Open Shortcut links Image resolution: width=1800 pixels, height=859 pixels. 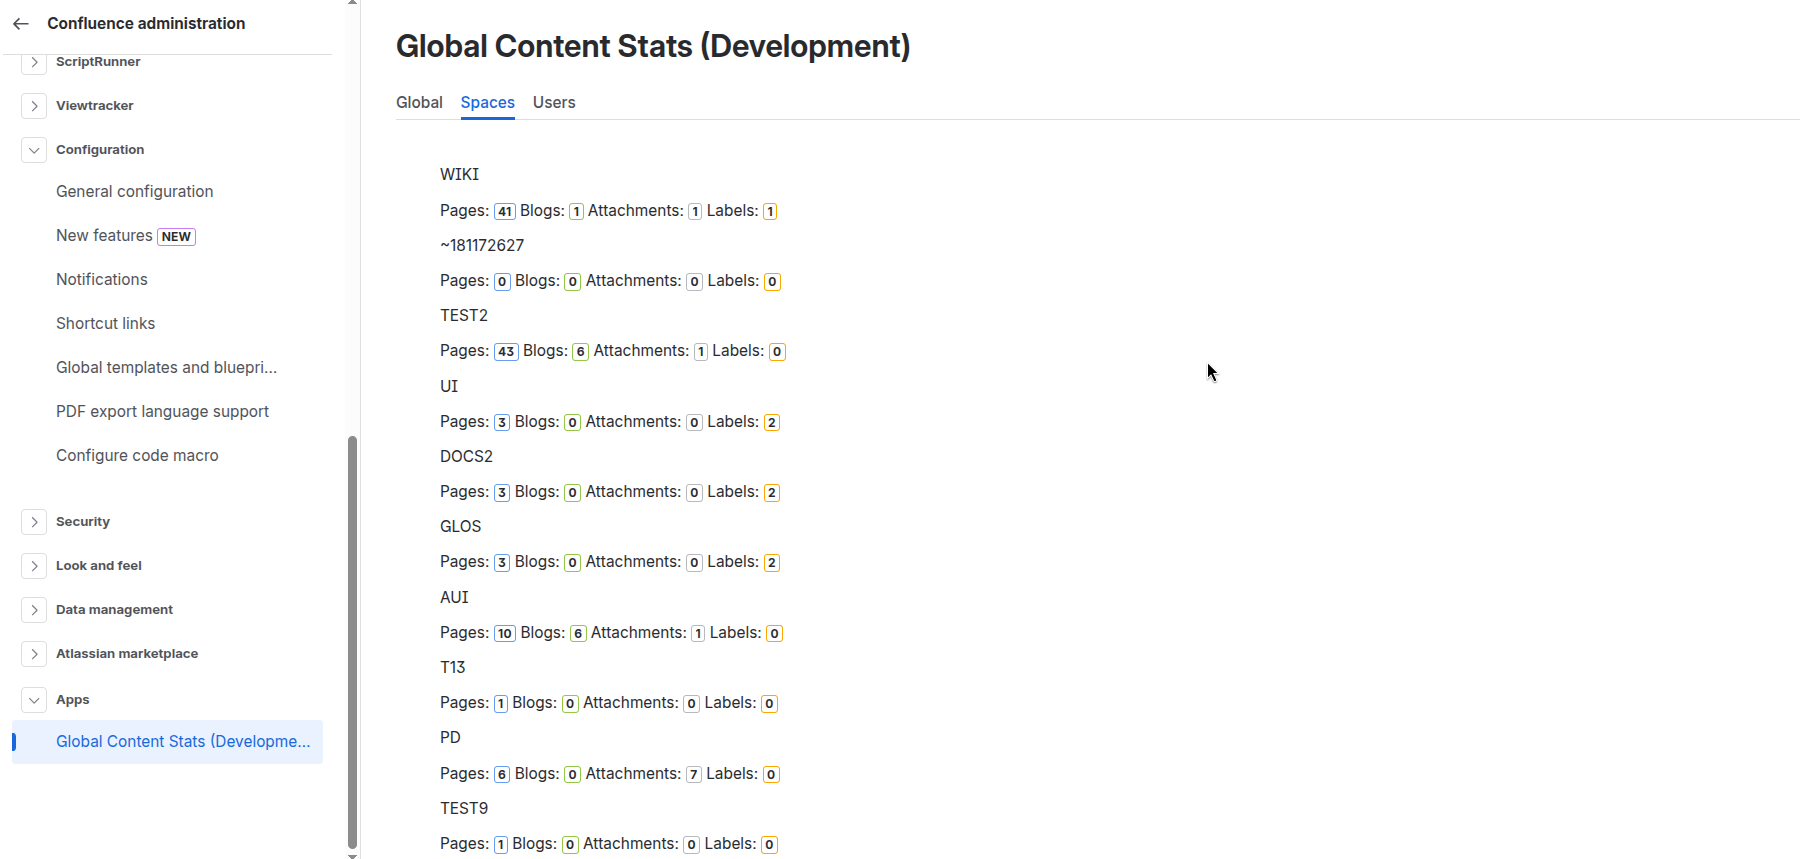click(x=106, y=324)
